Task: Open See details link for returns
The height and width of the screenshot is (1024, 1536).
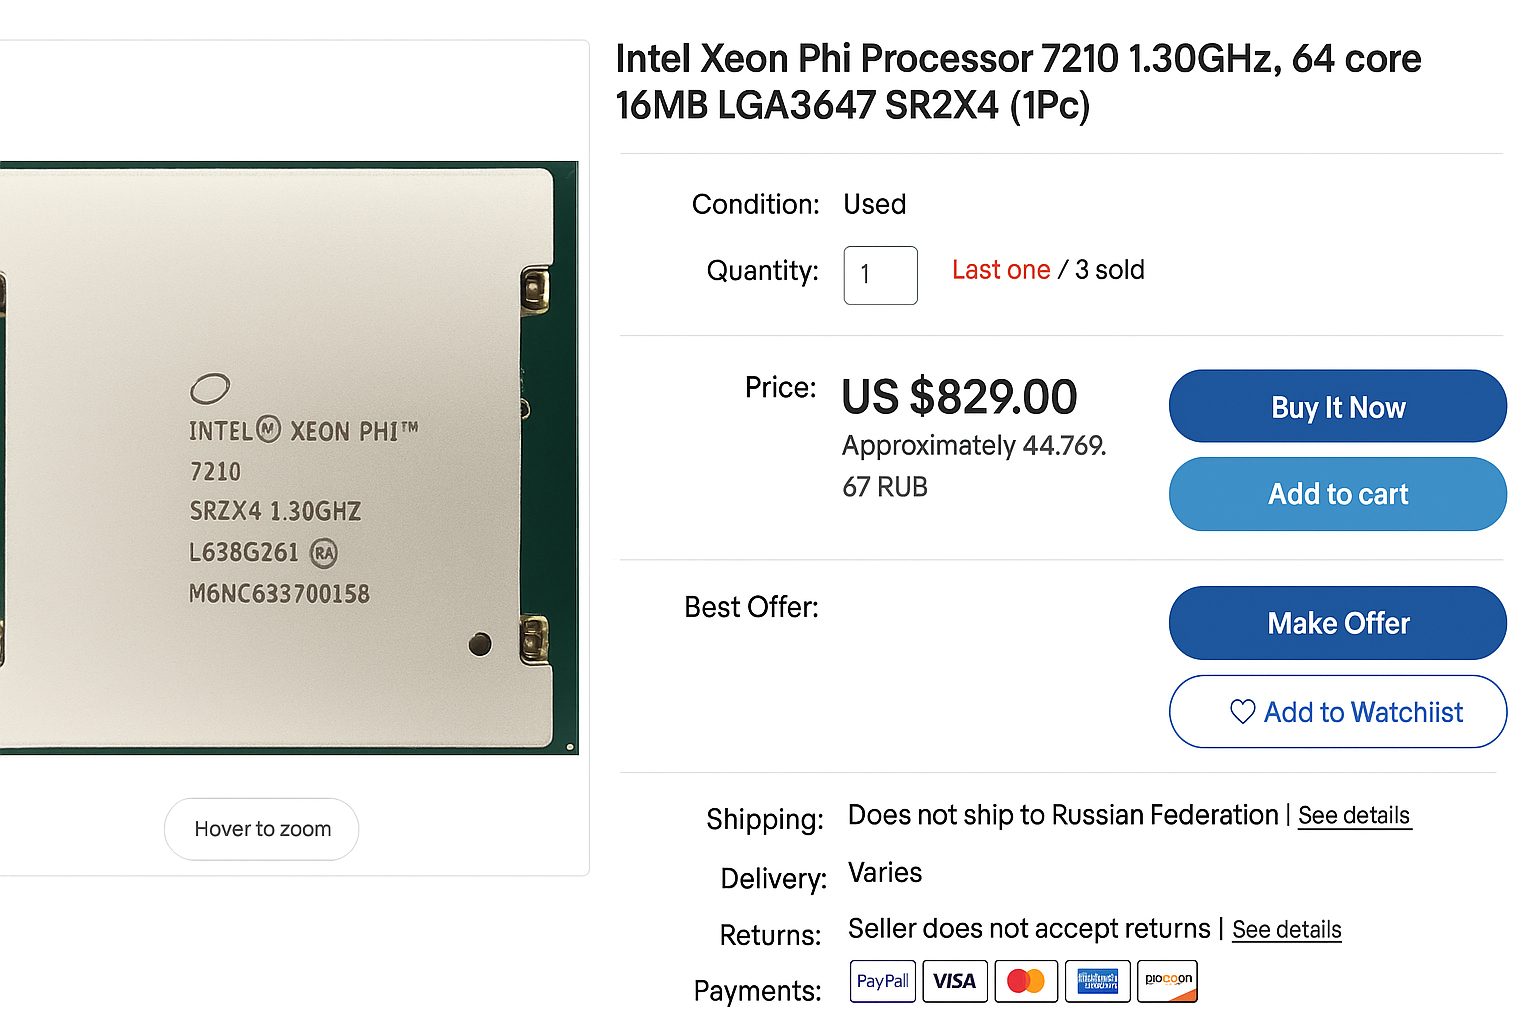Action: tap(1286, 930)
